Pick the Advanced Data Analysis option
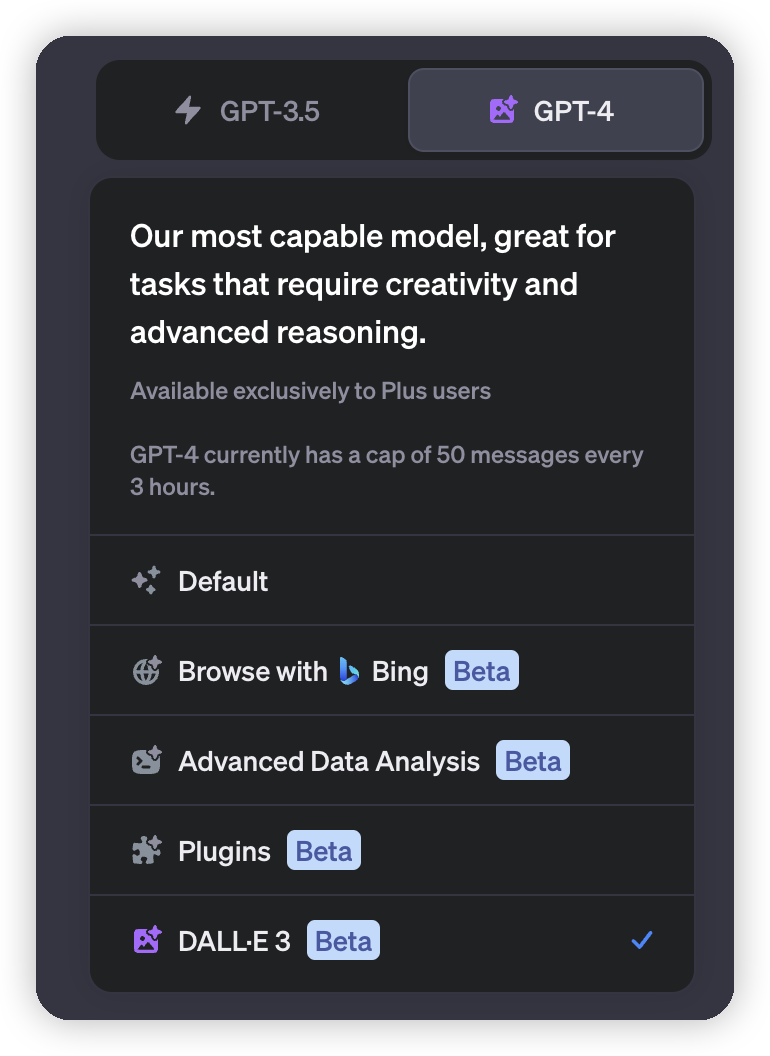 [391, 760]
